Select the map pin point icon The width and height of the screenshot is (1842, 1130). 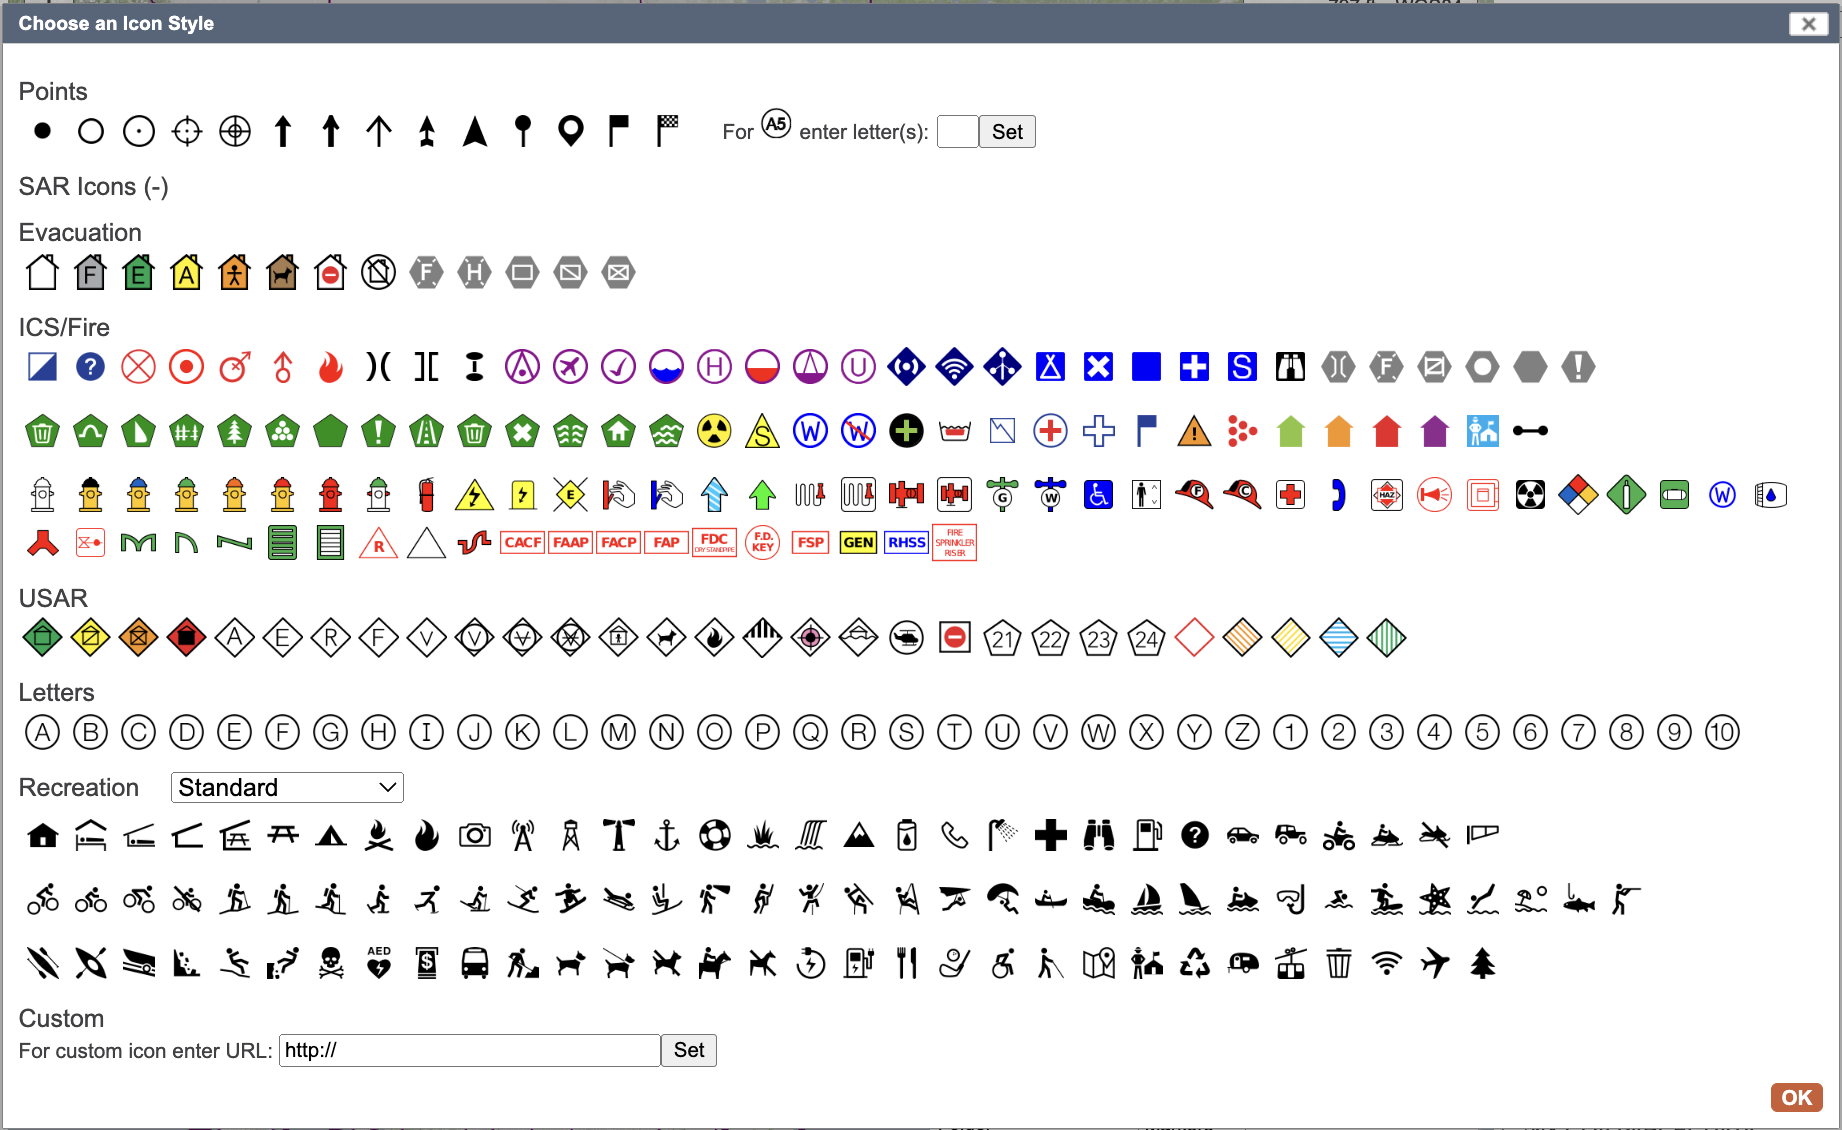coord(571,131)
